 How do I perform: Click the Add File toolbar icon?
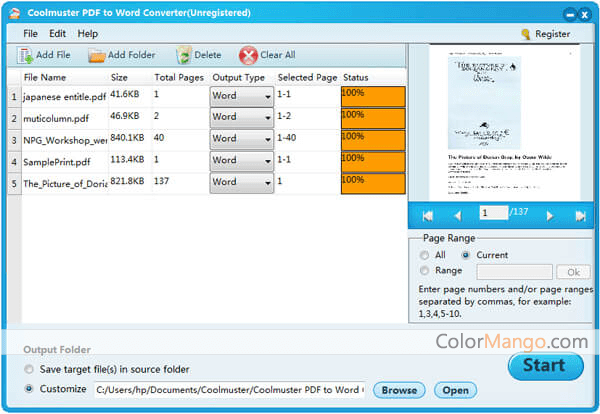[x=25, y=55]
